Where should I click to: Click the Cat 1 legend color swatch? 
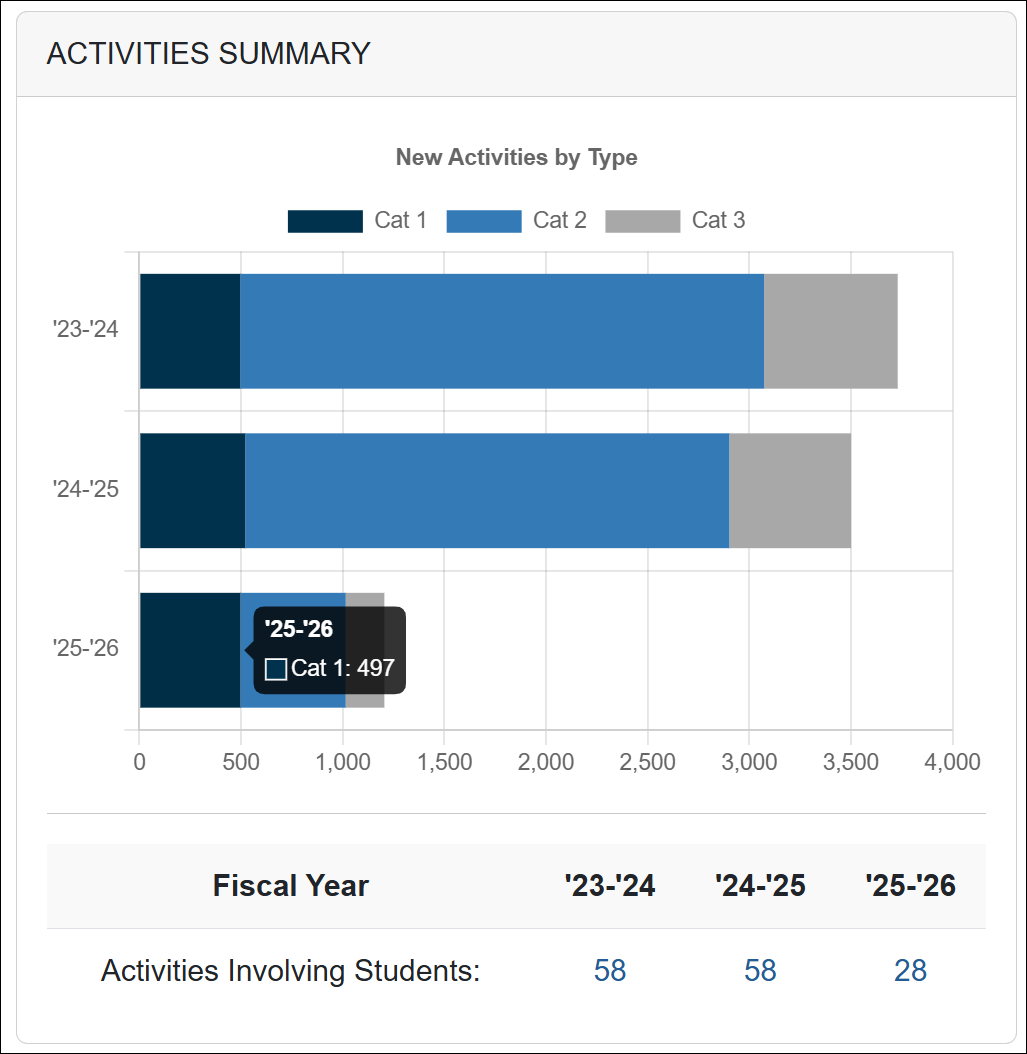(x=325, y=221)
